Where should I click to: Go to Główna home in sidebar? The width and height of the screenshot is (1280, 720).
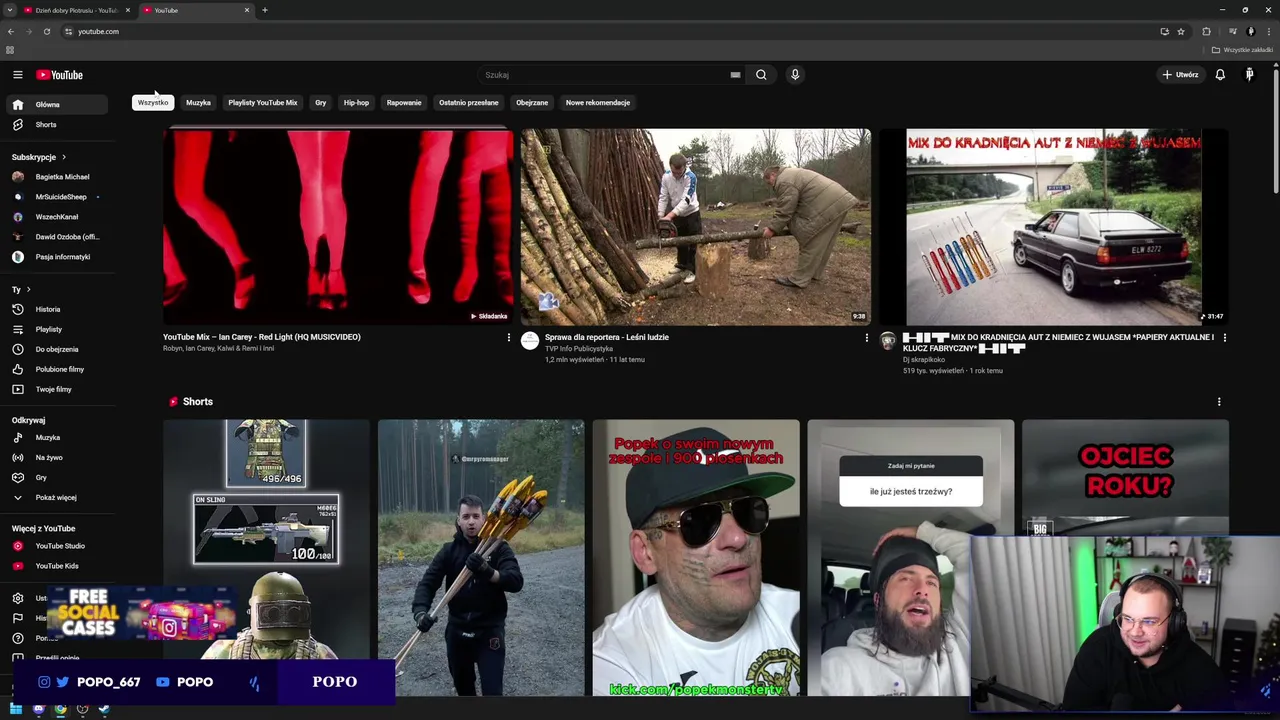click(56, 104)
